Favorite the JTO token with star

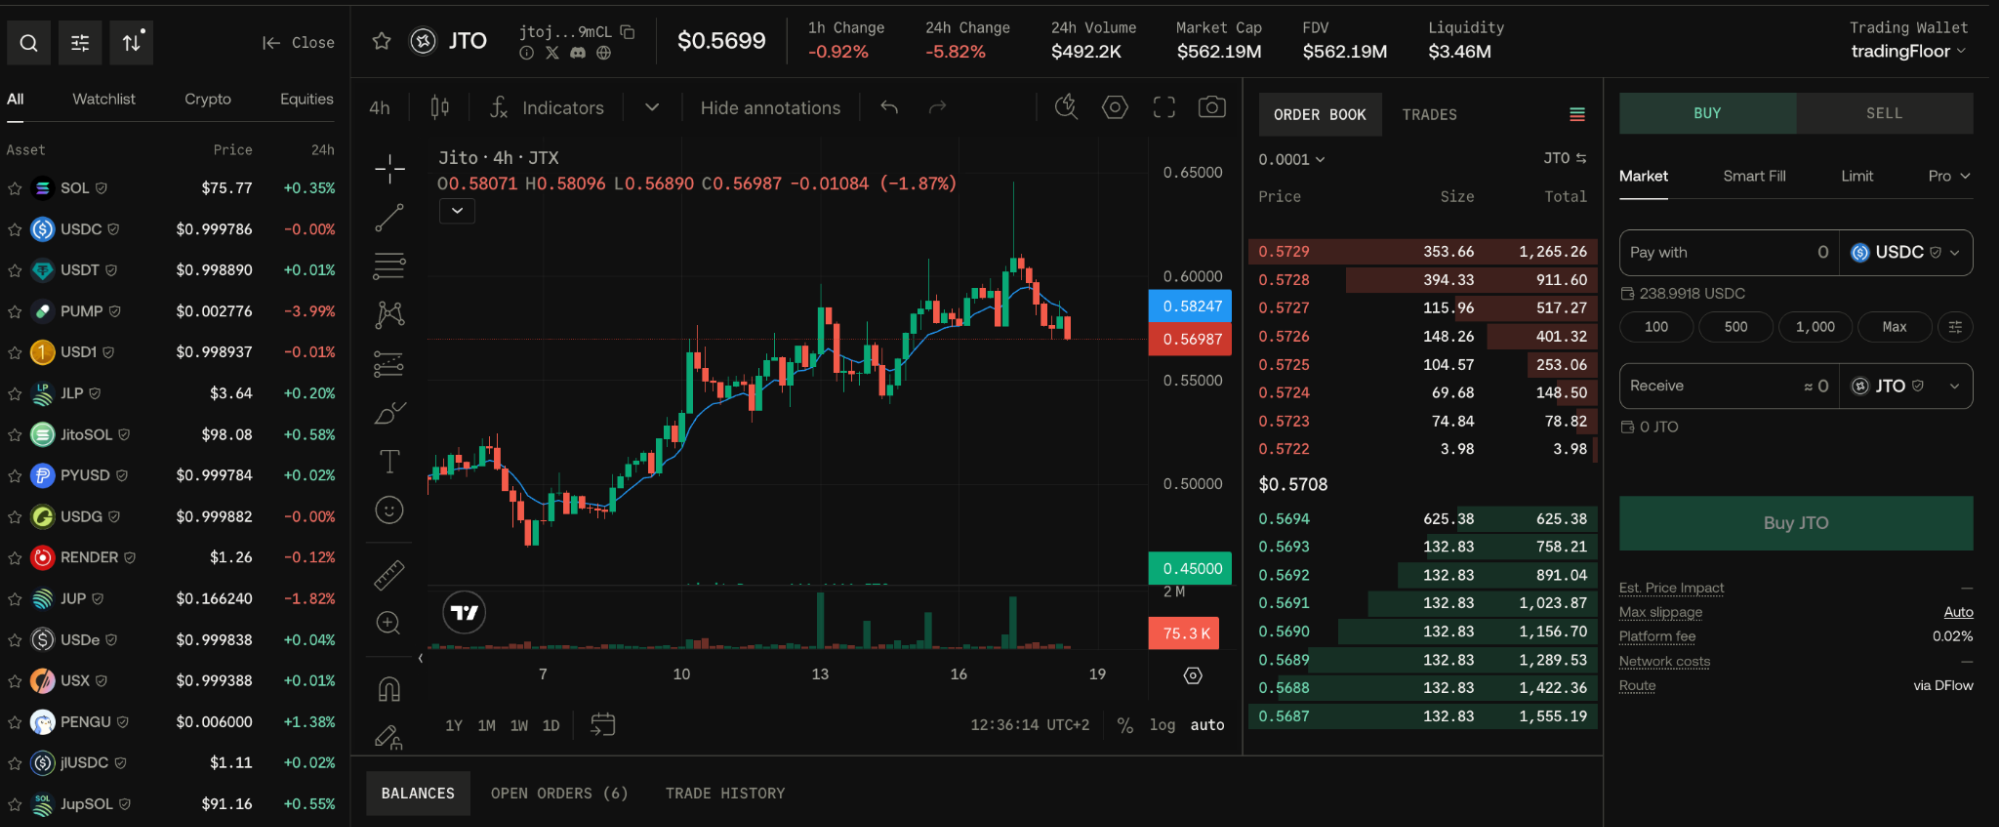(x=381, y=41)
